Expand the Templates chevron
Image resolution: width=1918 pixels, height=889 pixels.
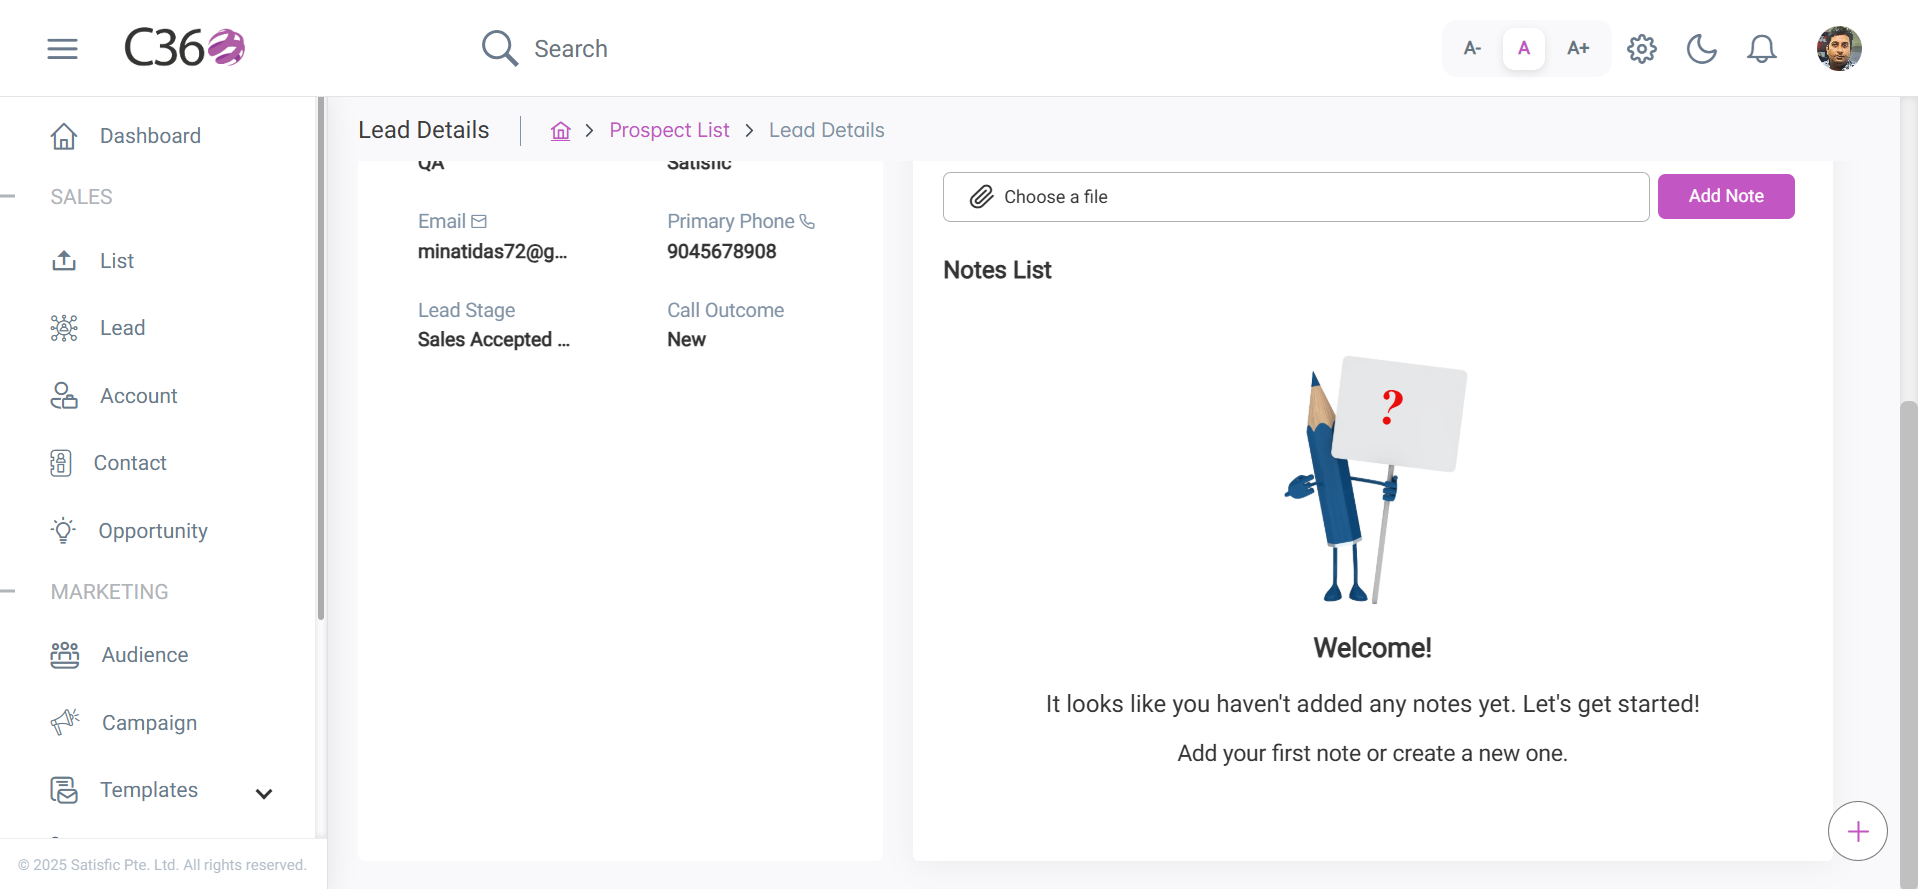[264, 794]
